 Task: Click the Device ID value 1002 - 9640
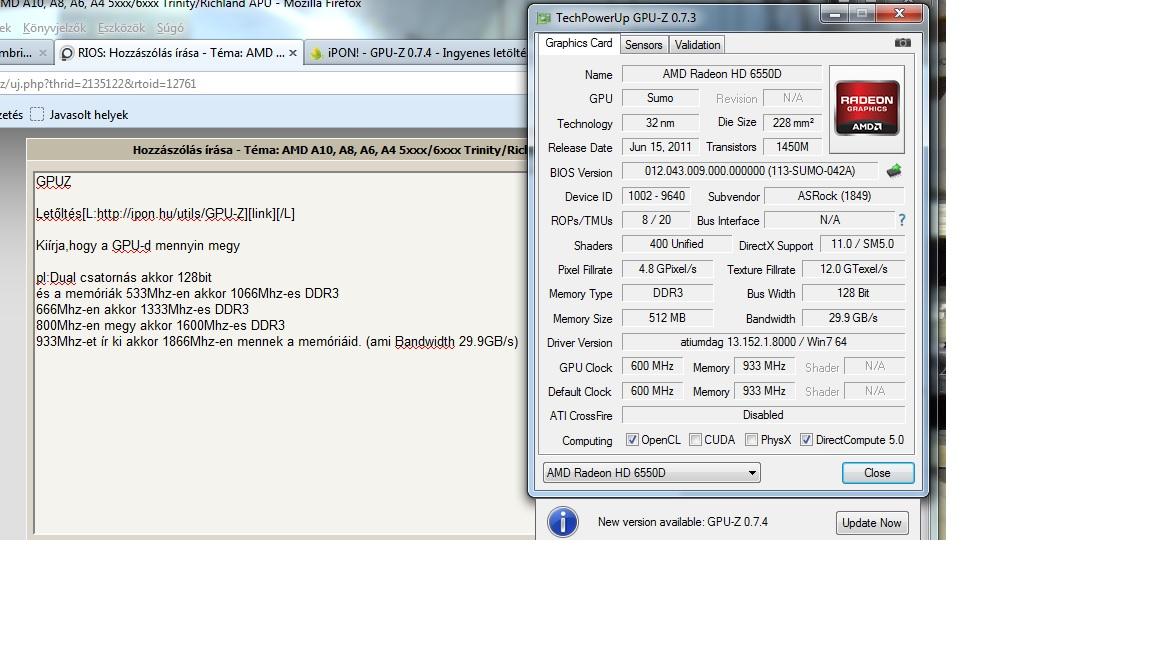pos(656,195)
